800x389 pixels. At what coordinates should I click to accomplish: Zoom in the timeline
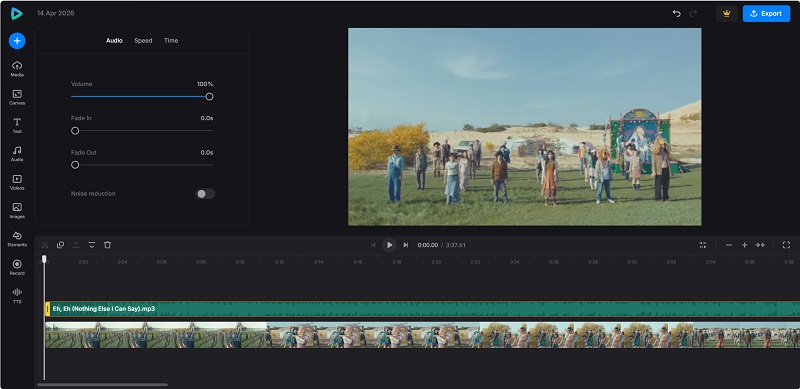744,245
